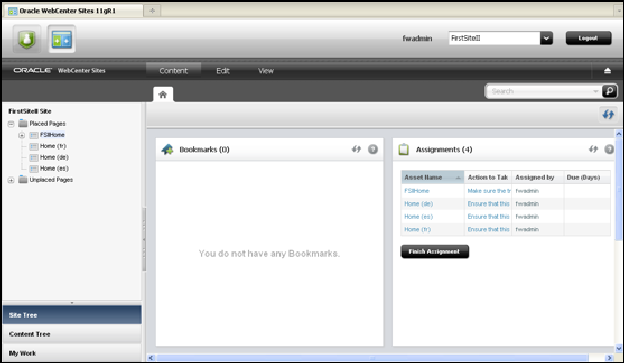The width and height of the screenshot is (624, 363).
Task: Click 'Ensure that this' action for Home (de)
Action: coord(489,204)
